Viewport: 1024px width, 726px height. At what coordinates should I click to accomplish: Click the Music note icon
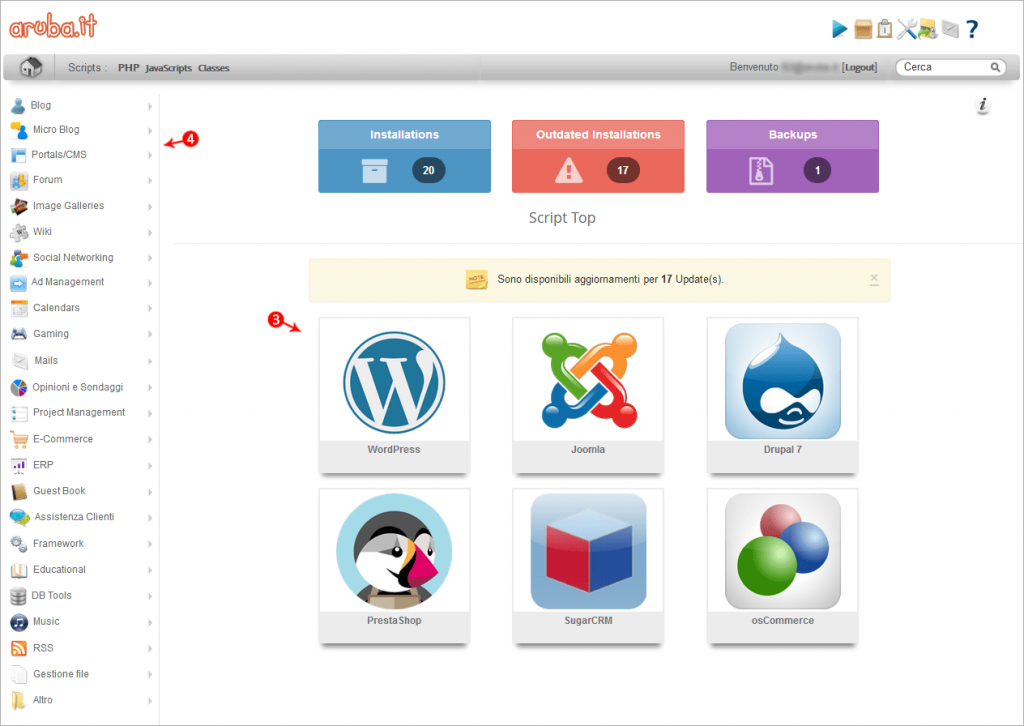(x=19, y=622)
